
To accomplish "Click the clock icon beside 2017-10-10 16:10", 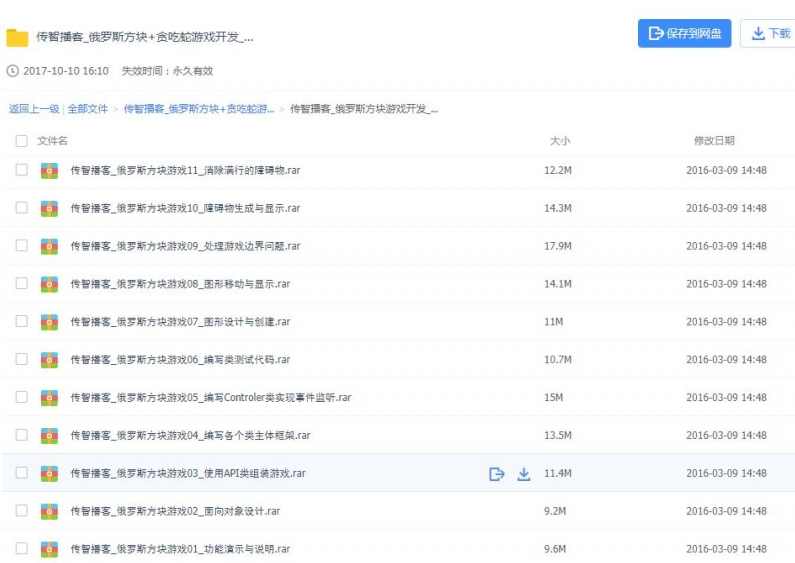I will click(x=13, y=71).
